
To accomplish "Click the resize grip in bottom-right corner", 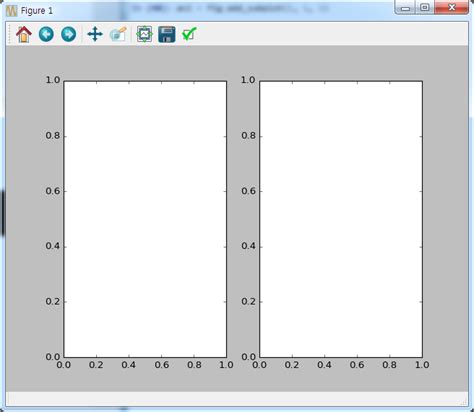I will point(464,402).
